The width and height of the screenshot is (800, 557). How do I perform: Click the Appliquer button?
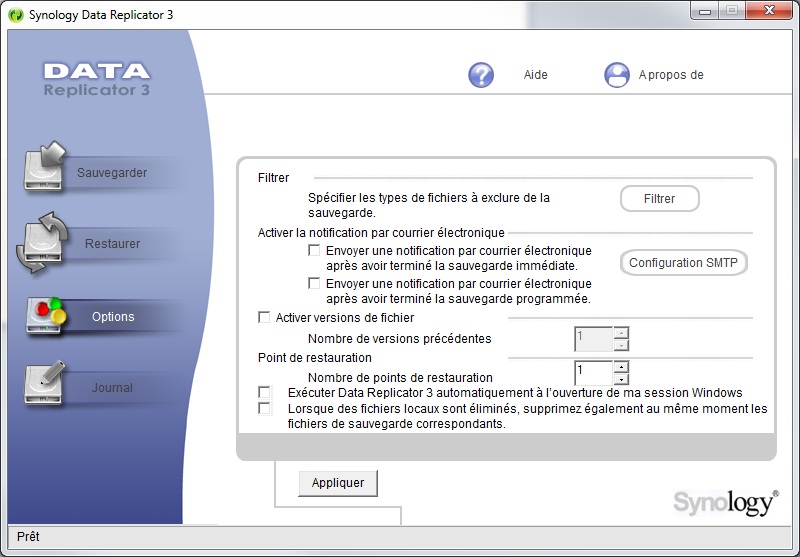pyautogui.click(x=338, y=483)
